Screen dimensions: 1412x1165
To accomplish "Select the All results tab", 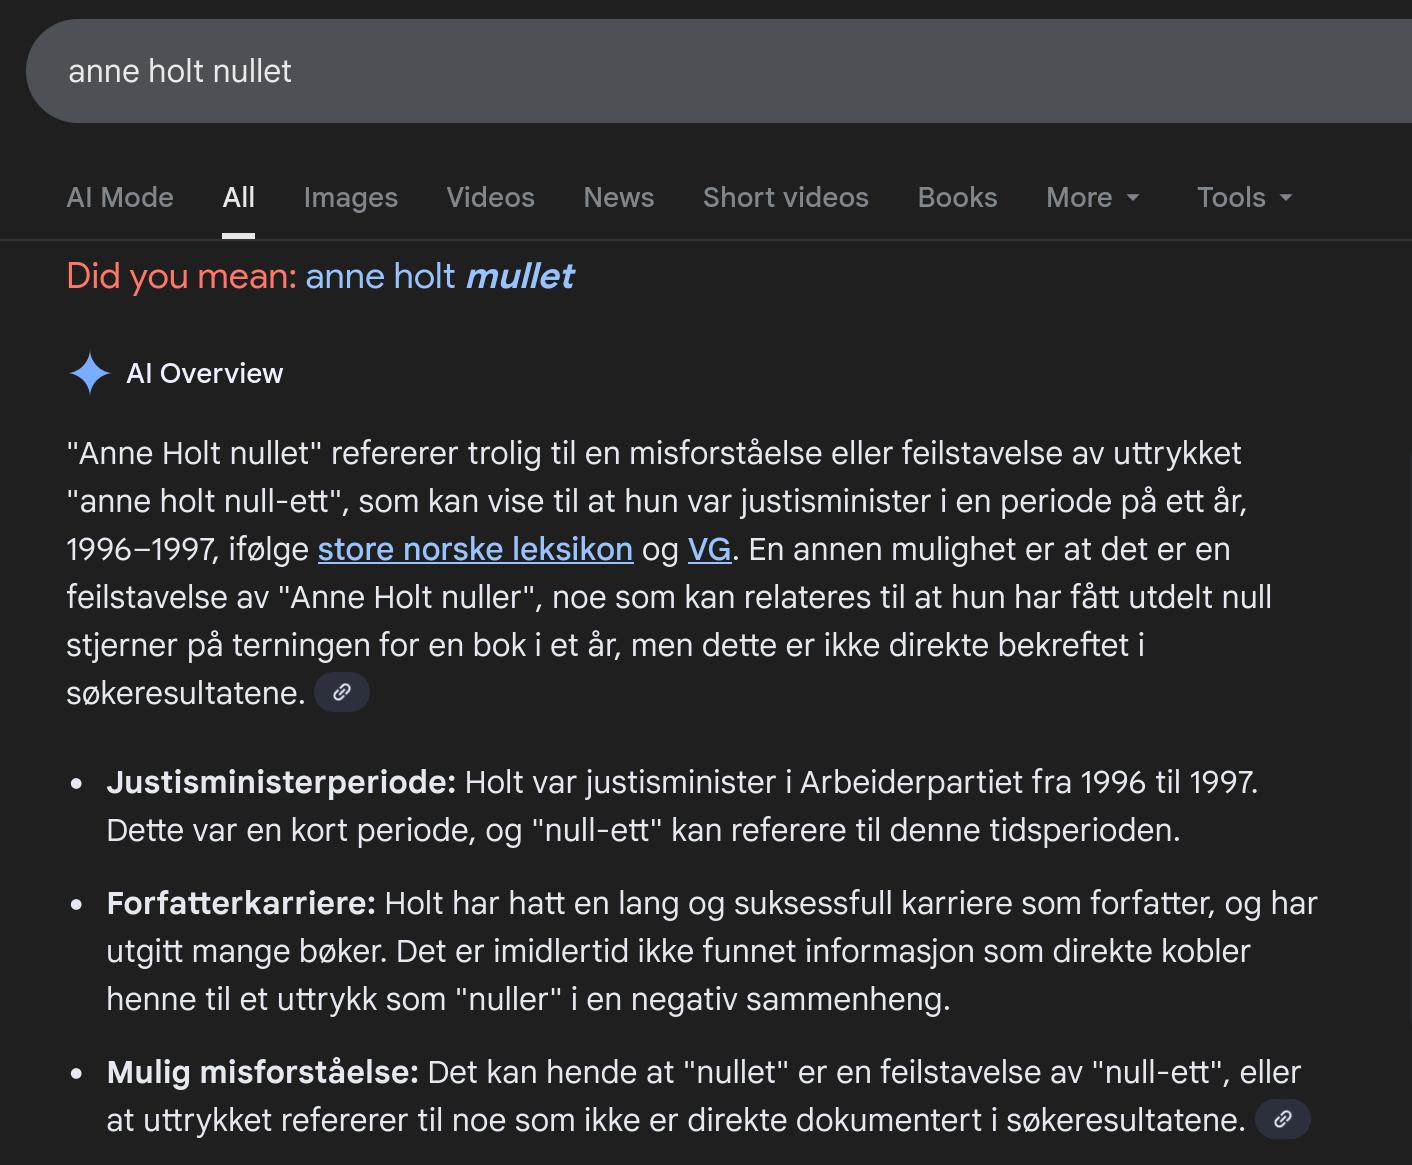I will pos(238,198).
